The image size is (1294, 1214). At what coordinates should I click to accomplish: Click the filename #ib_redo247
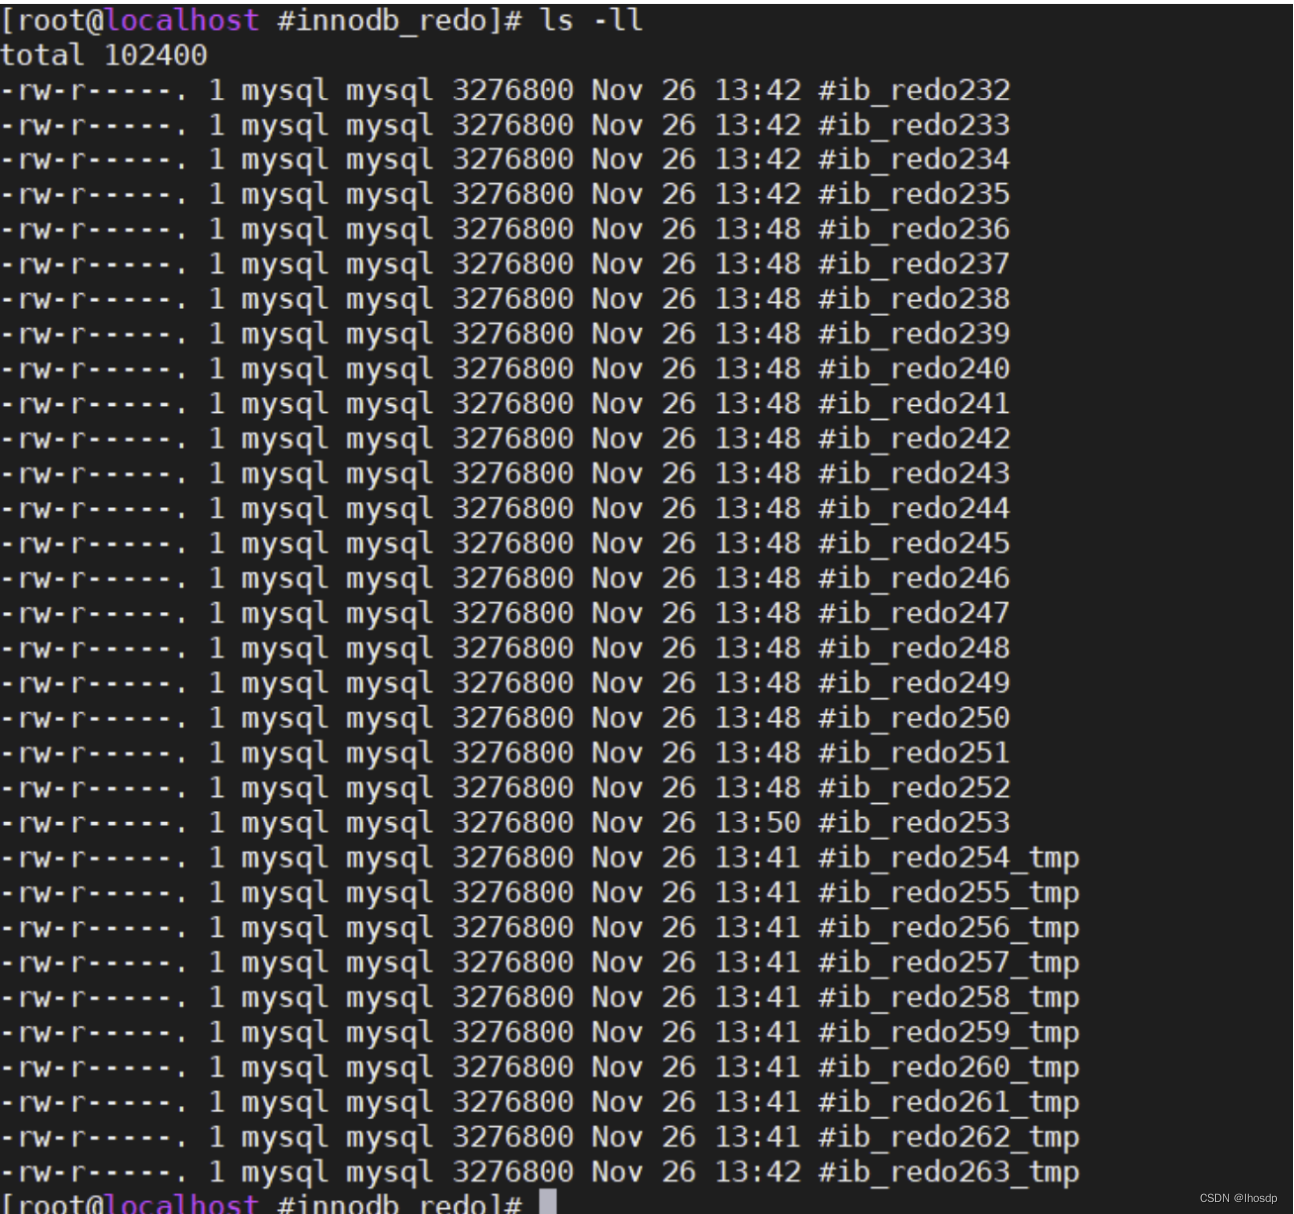tap(914, 614)
